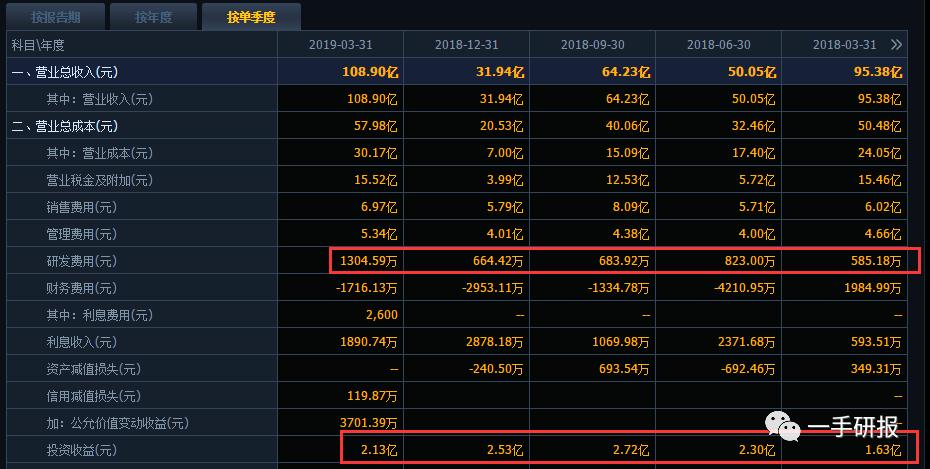Click the 3701.39万 fair value gain

[368, 423]
